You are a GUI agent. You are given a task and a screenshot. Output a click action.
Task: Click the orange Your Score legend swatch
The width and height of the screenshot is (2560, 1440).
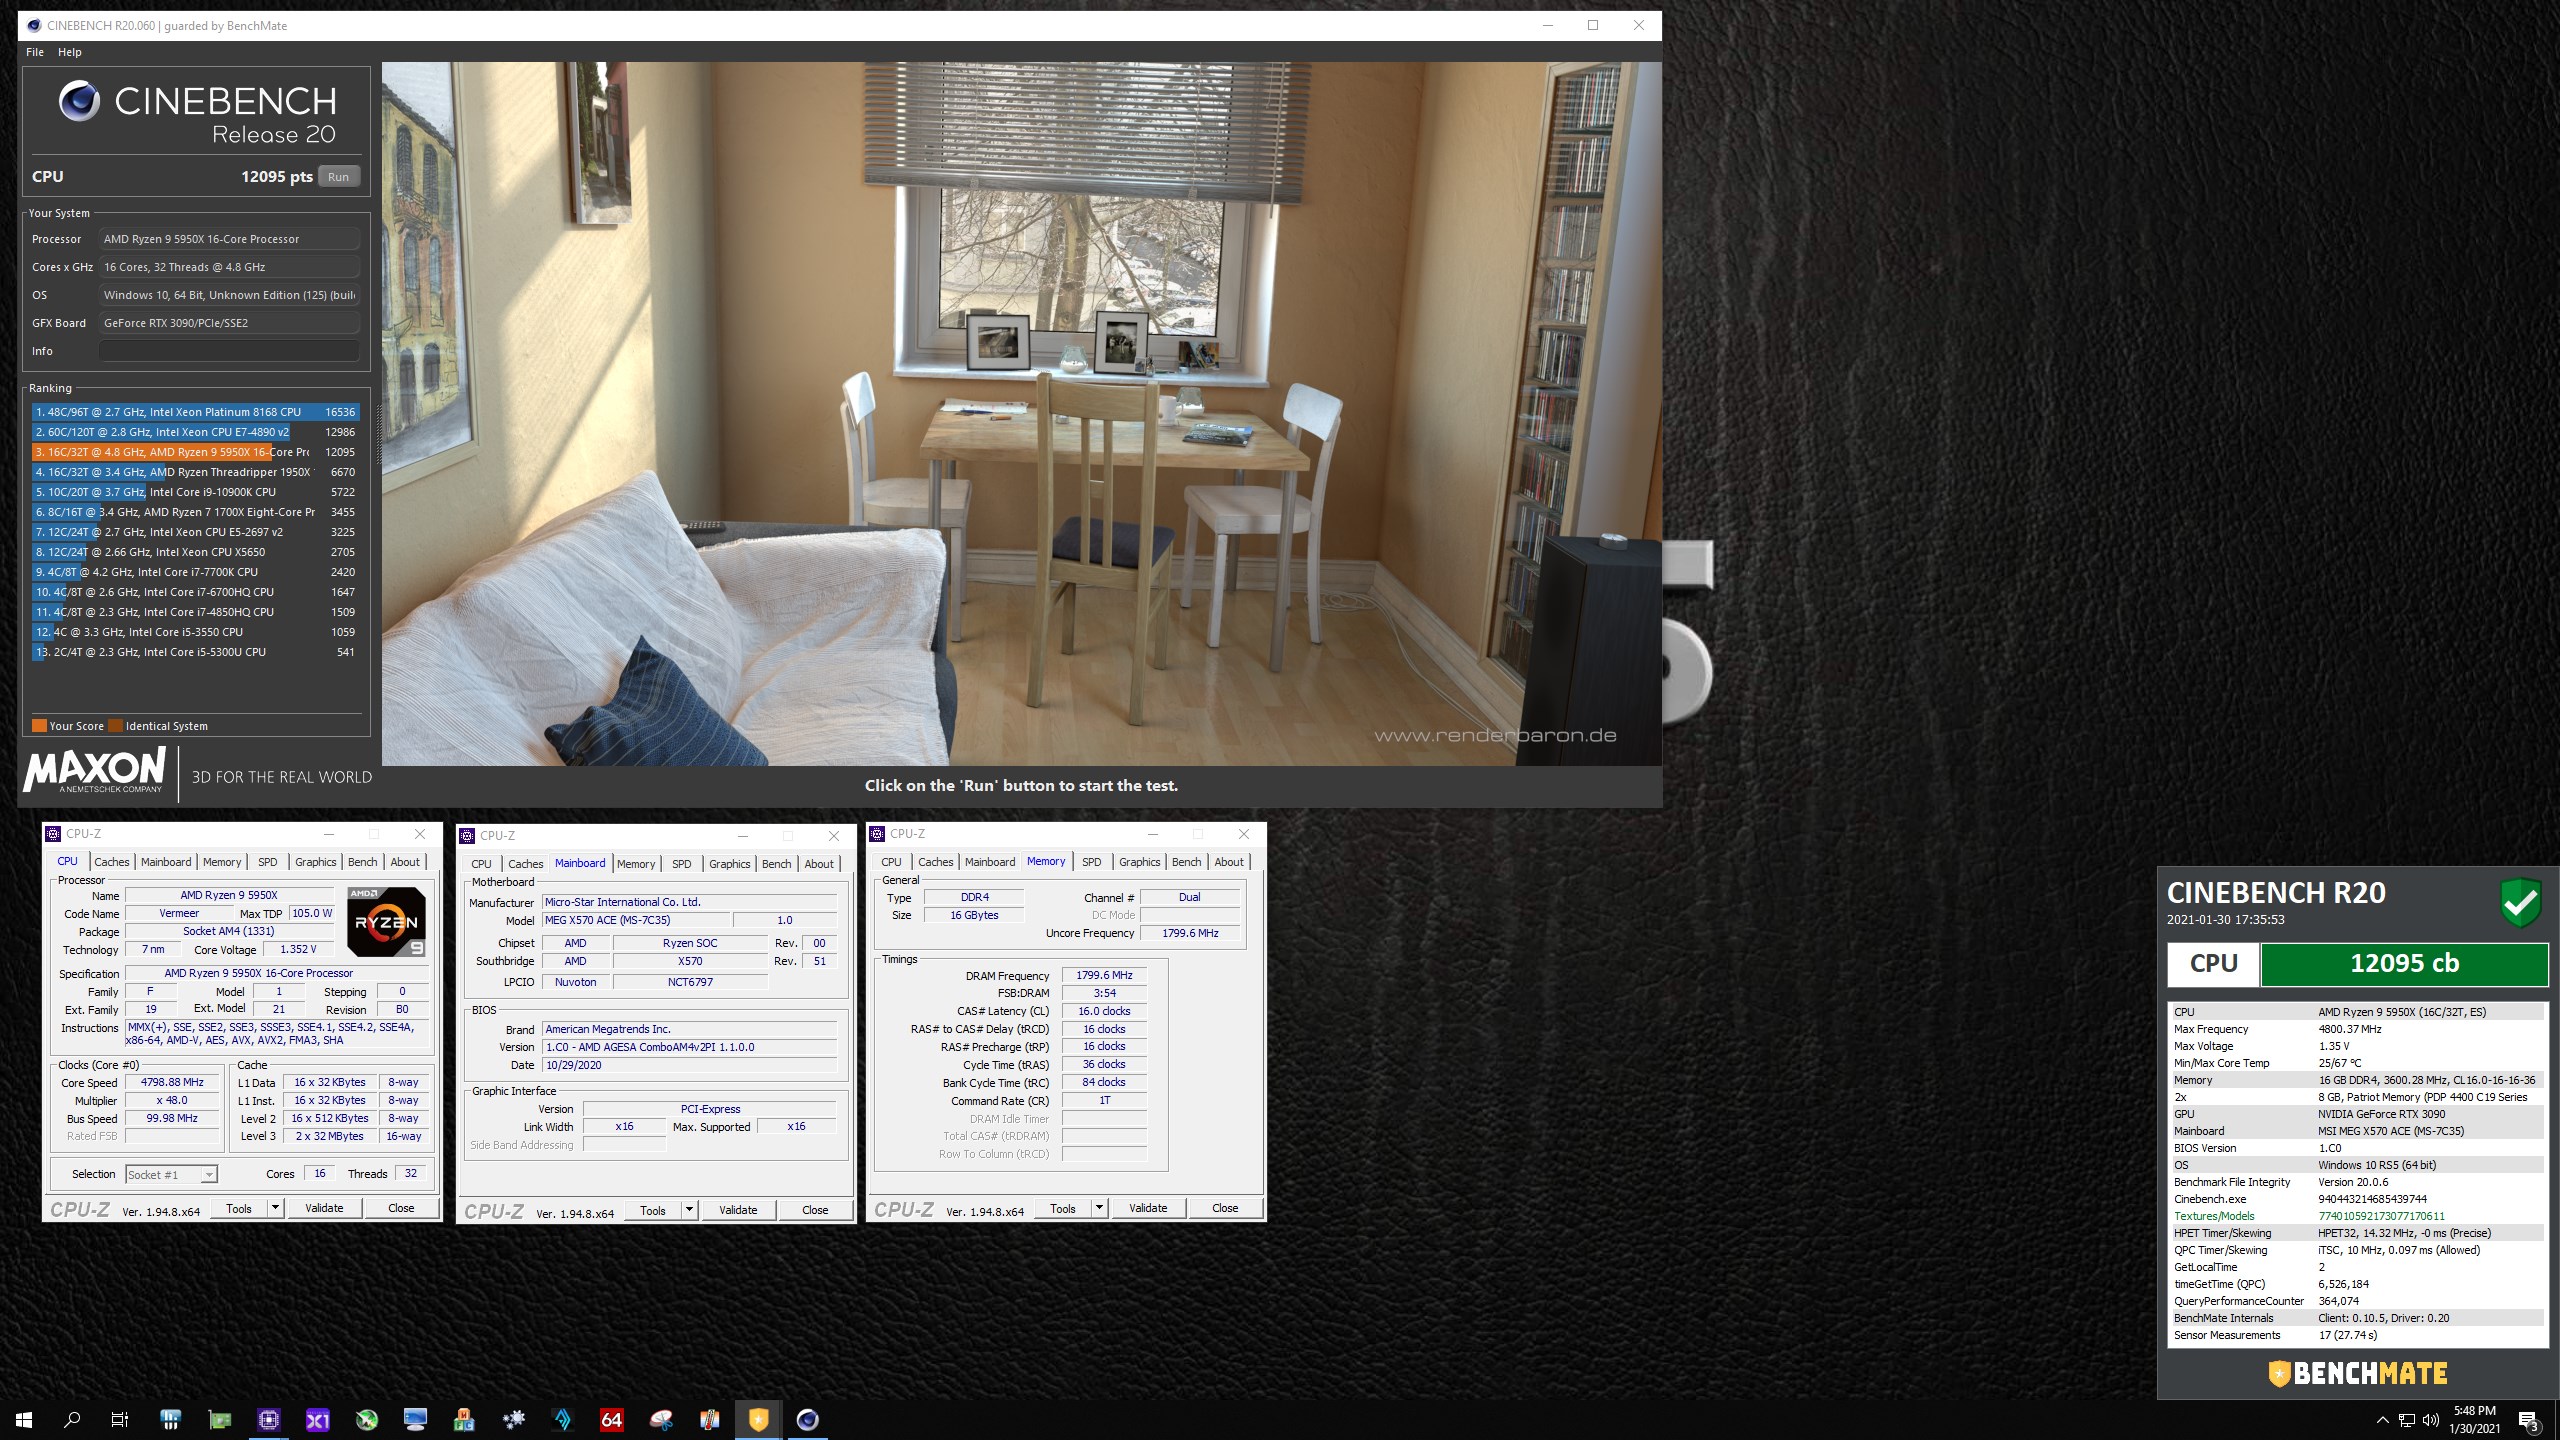(39, 726)
